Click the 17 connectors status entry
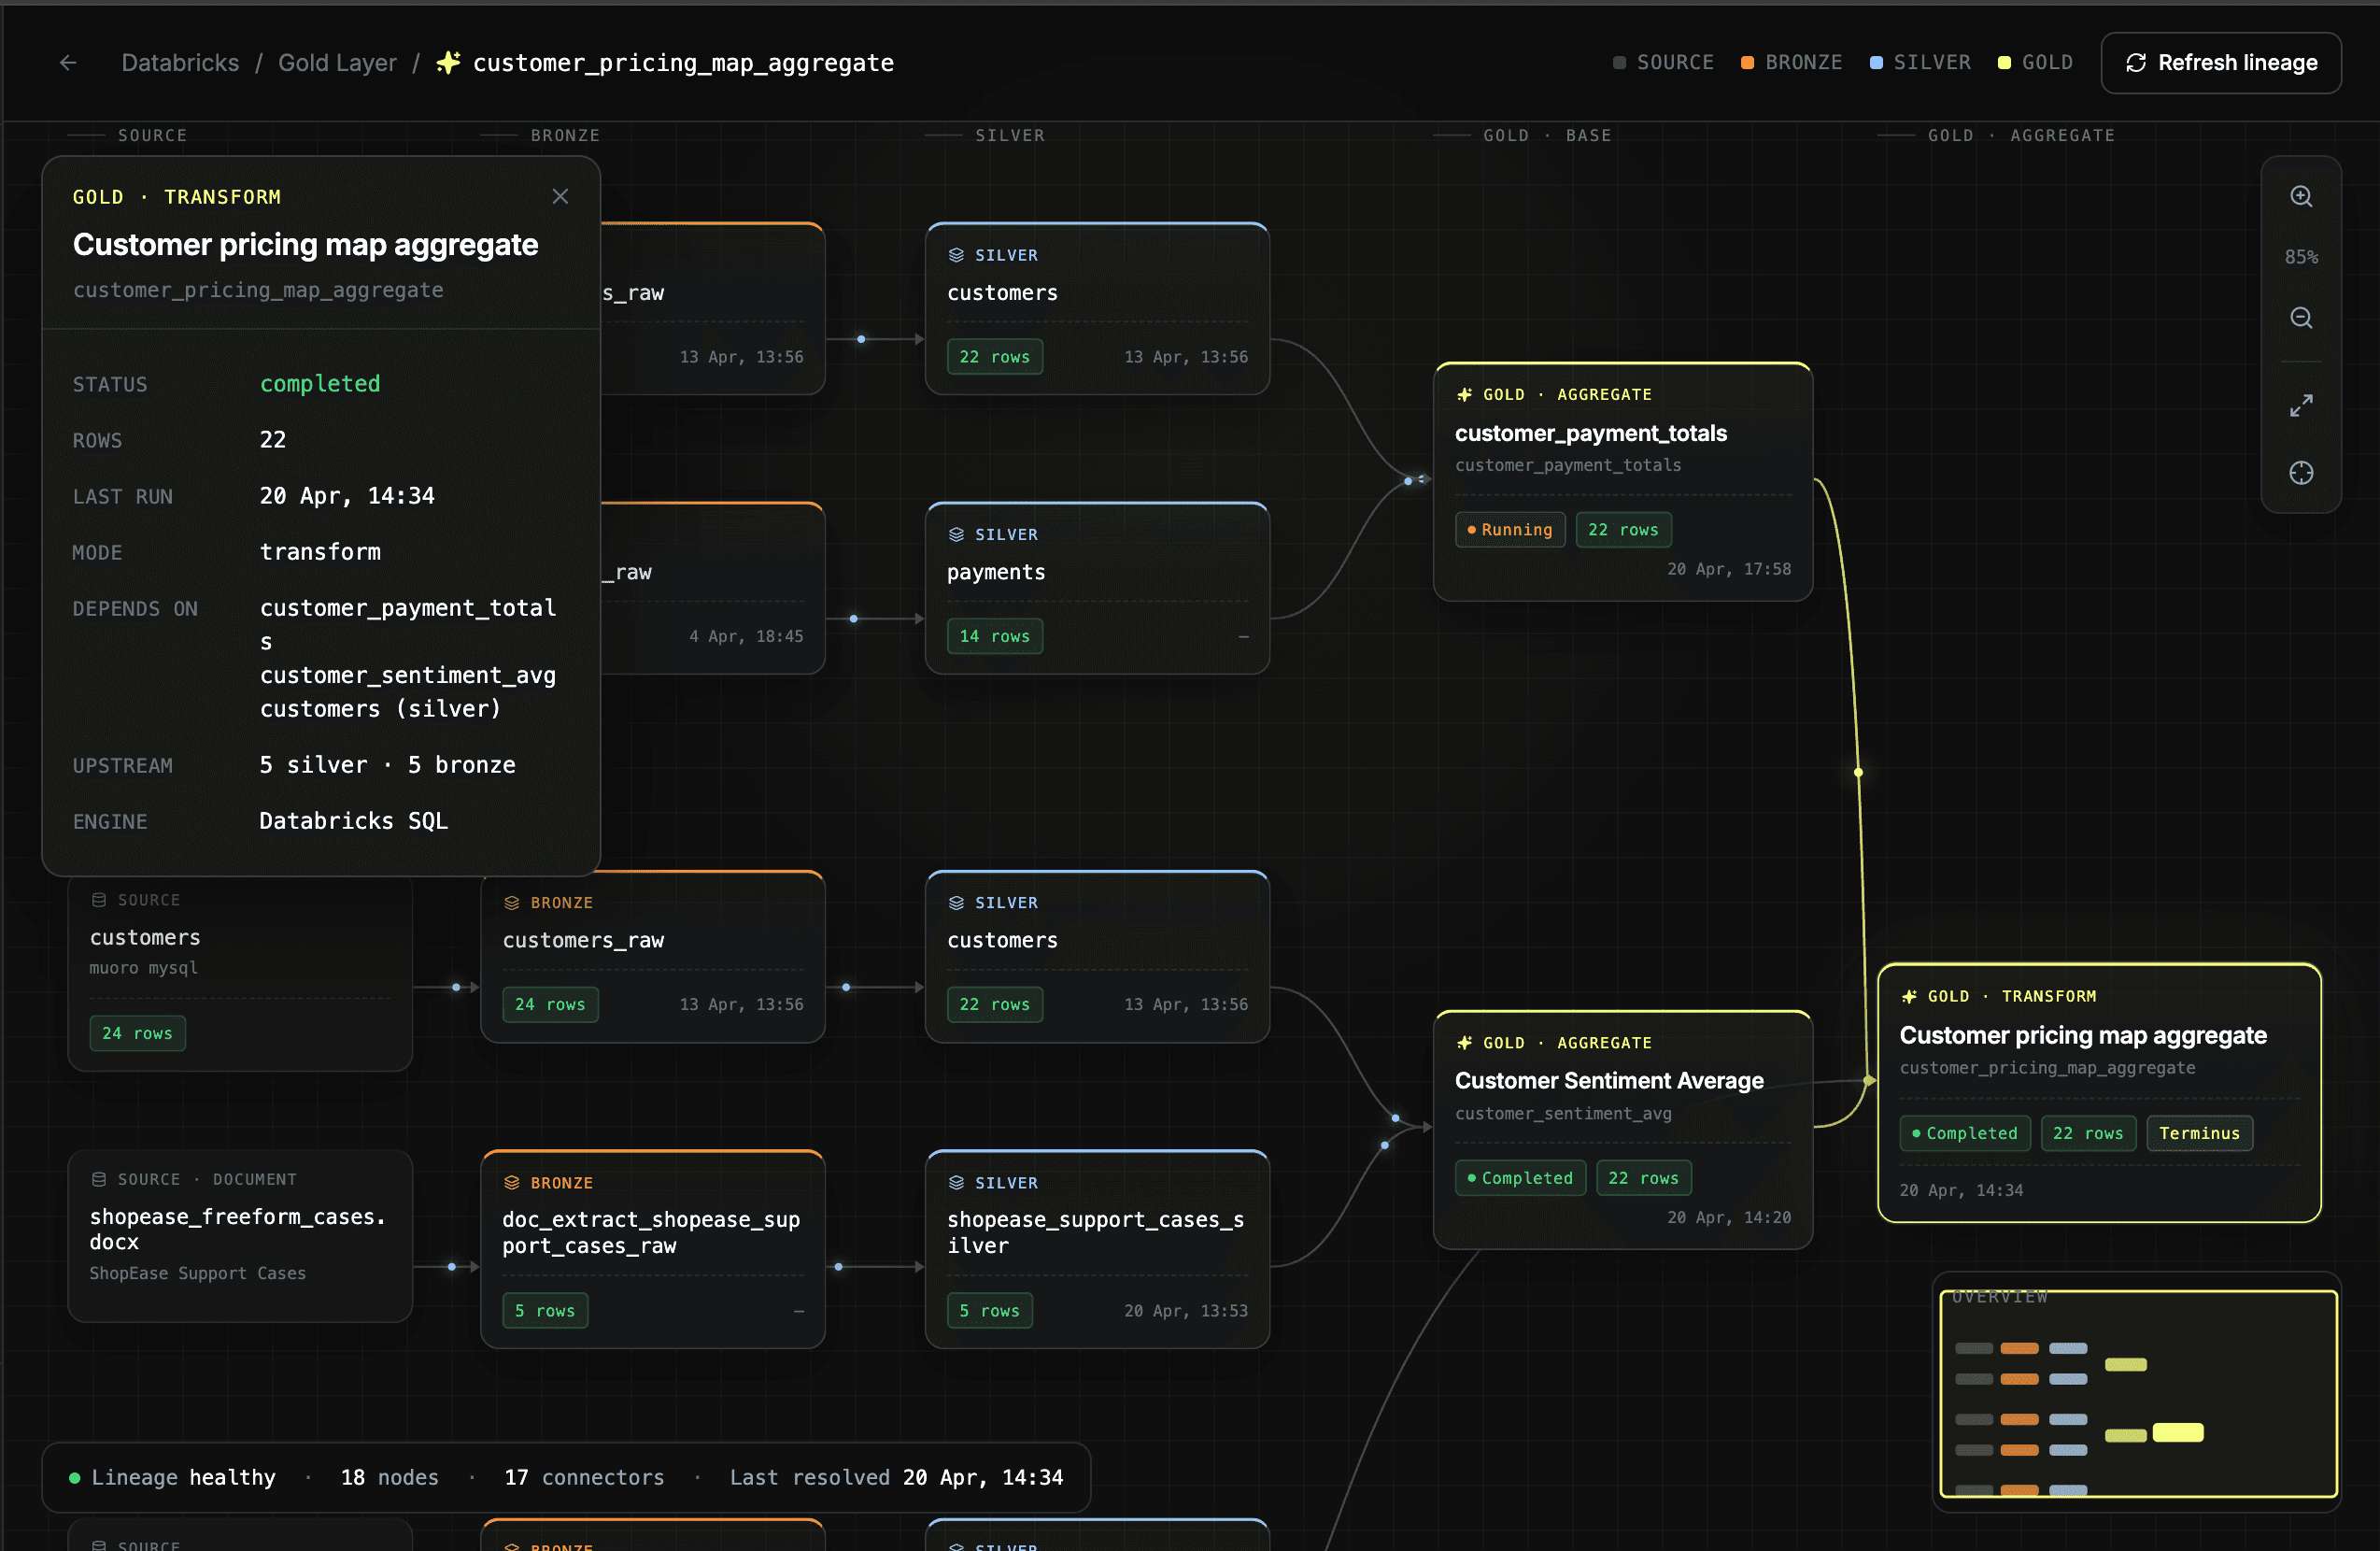The width and height of the screenshot is (2380, 1551). pyautogui.click(x=584, y=1477)
